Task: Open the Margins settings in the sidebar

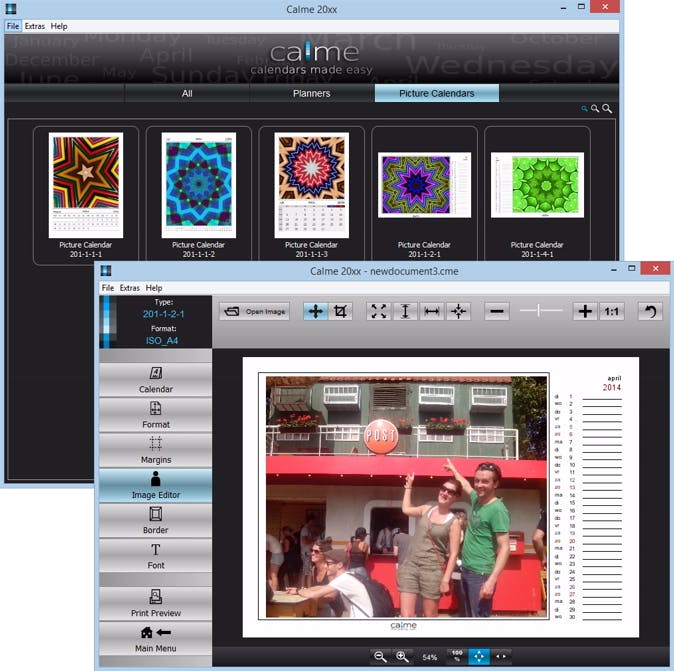Action: click(156, 450)
